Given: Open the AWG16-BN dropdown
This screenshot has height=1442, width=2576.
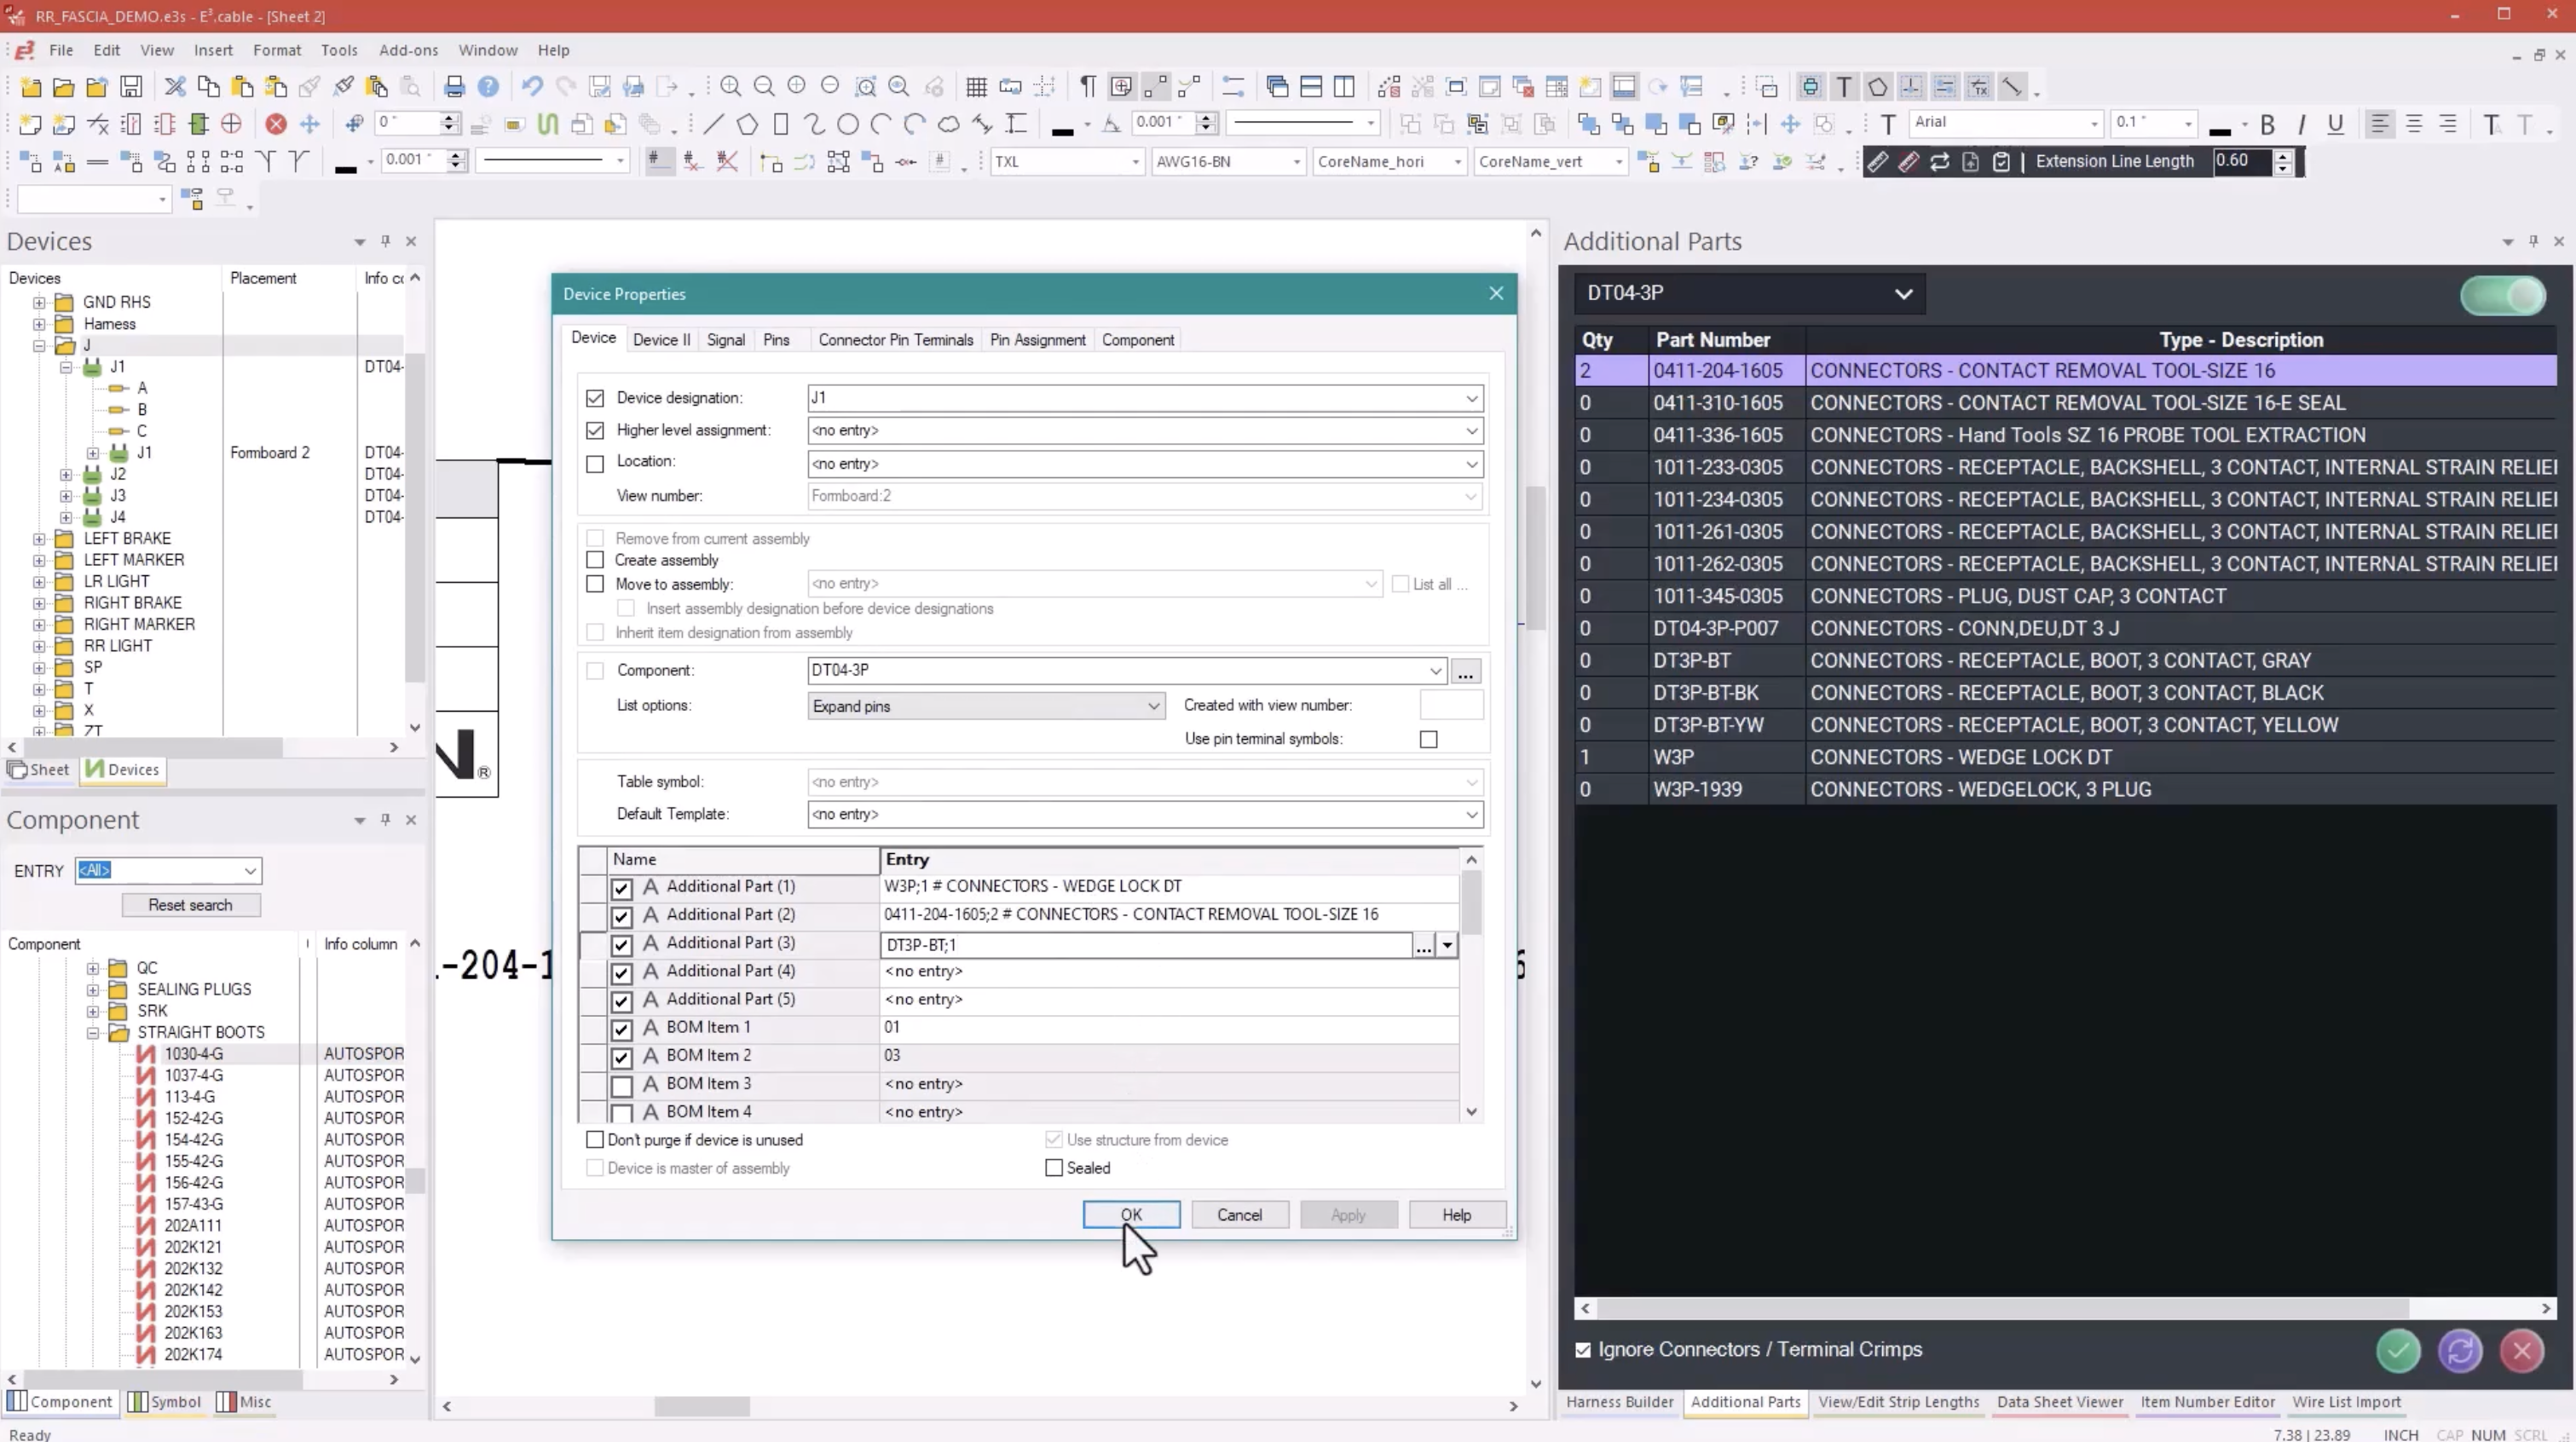Looking at the screenshot, I should (1297, 162).
